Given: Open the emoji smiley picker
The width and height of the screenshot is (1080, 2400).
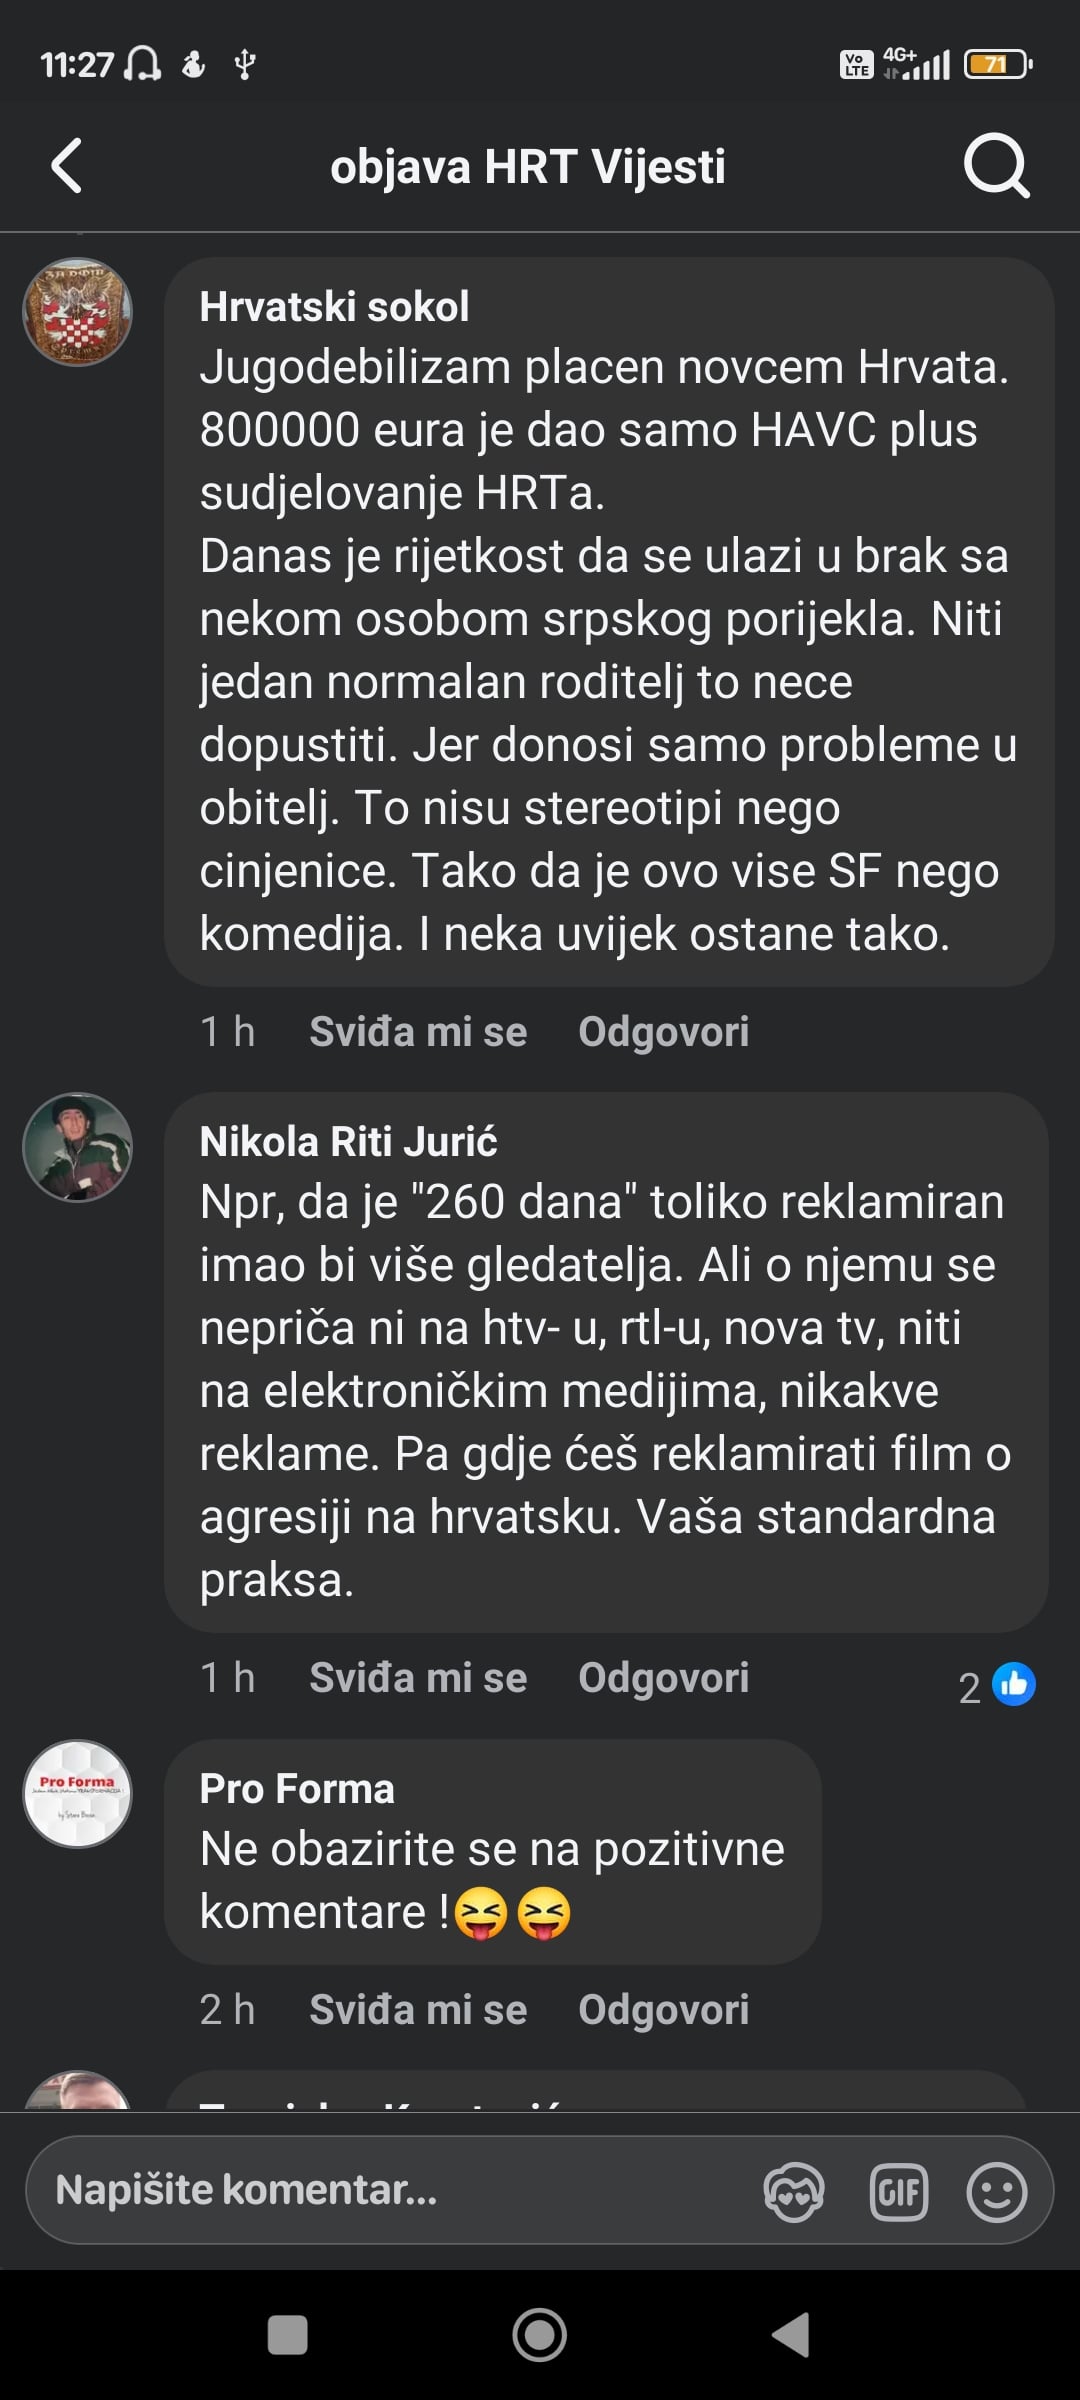Looking at the screenshot, I should (x=996, y=2190).
